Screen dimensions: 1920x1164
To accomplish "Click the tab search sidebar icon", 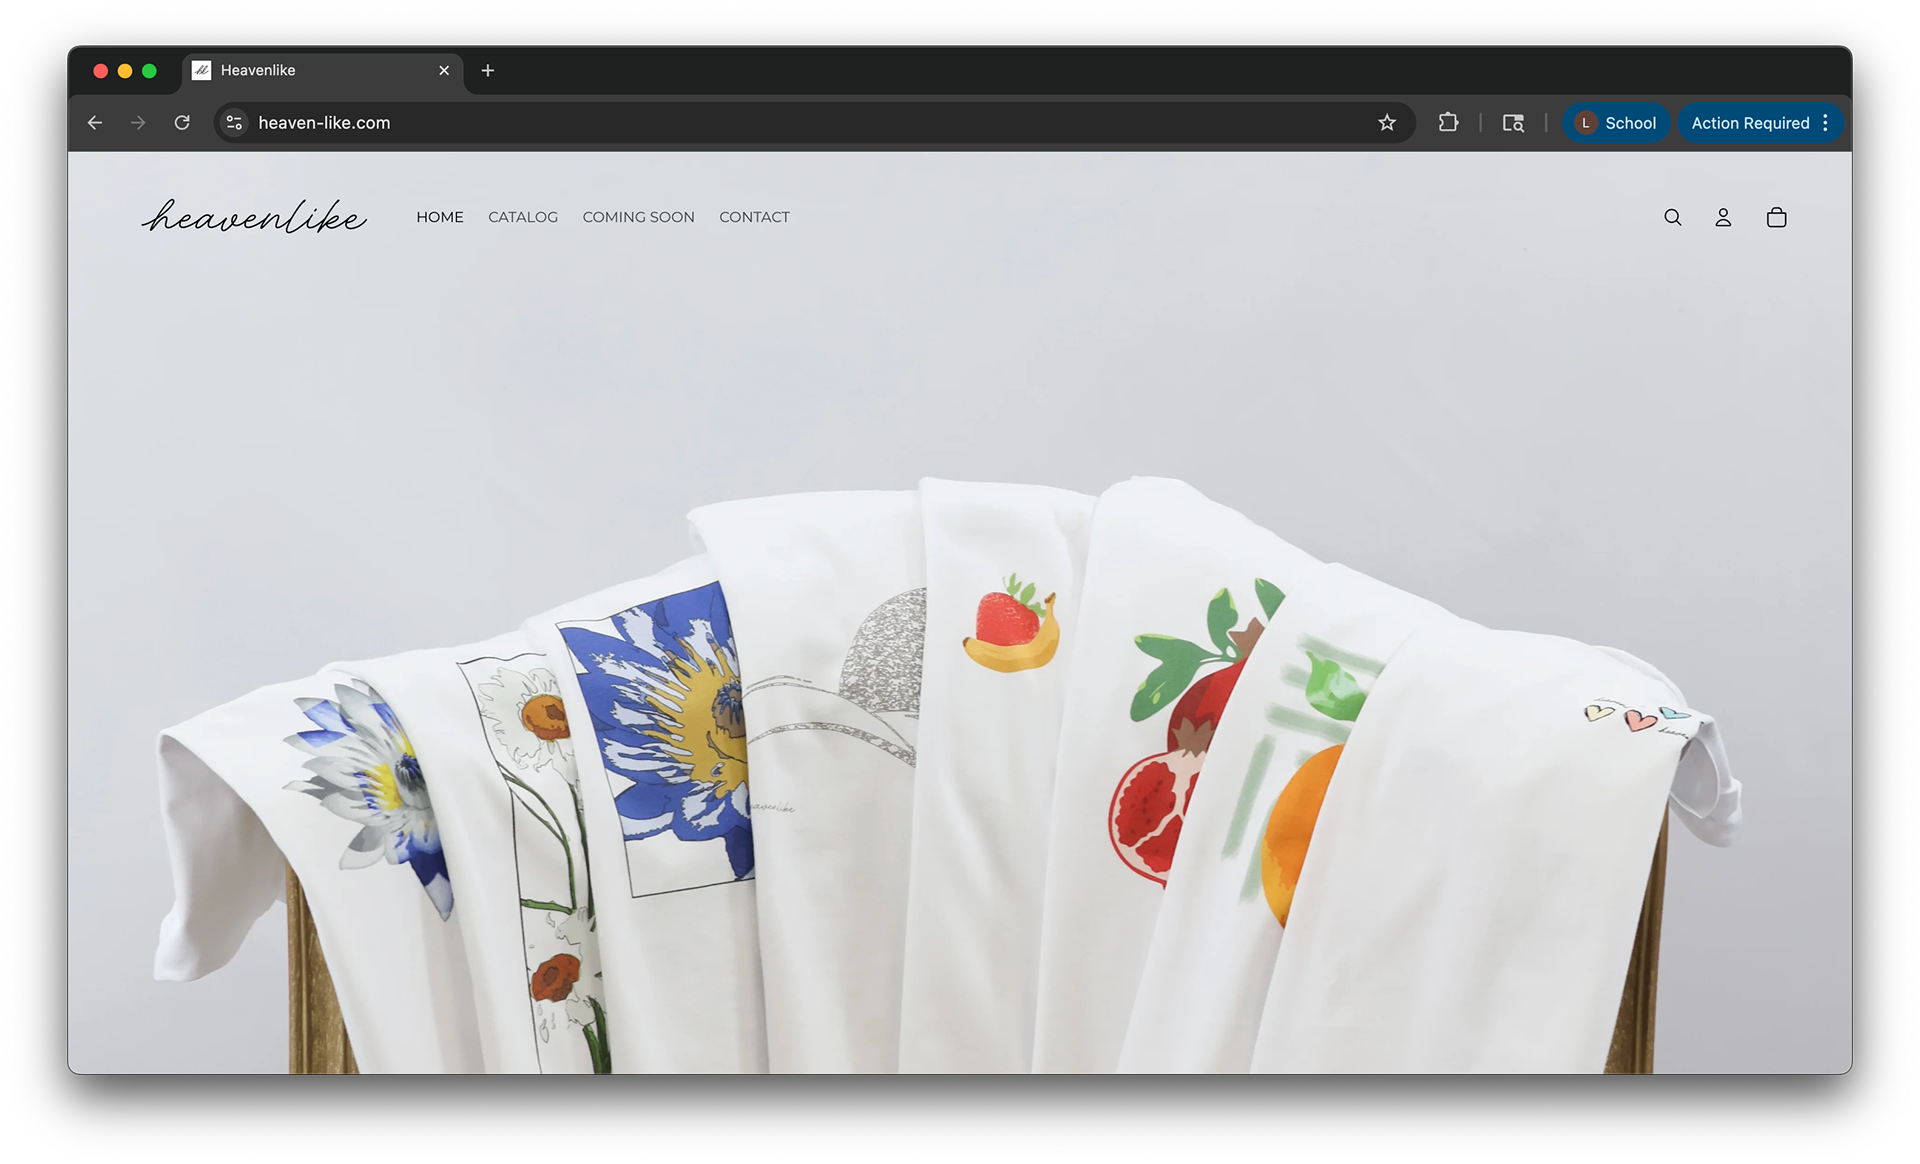I will [x=1513, y=123].
